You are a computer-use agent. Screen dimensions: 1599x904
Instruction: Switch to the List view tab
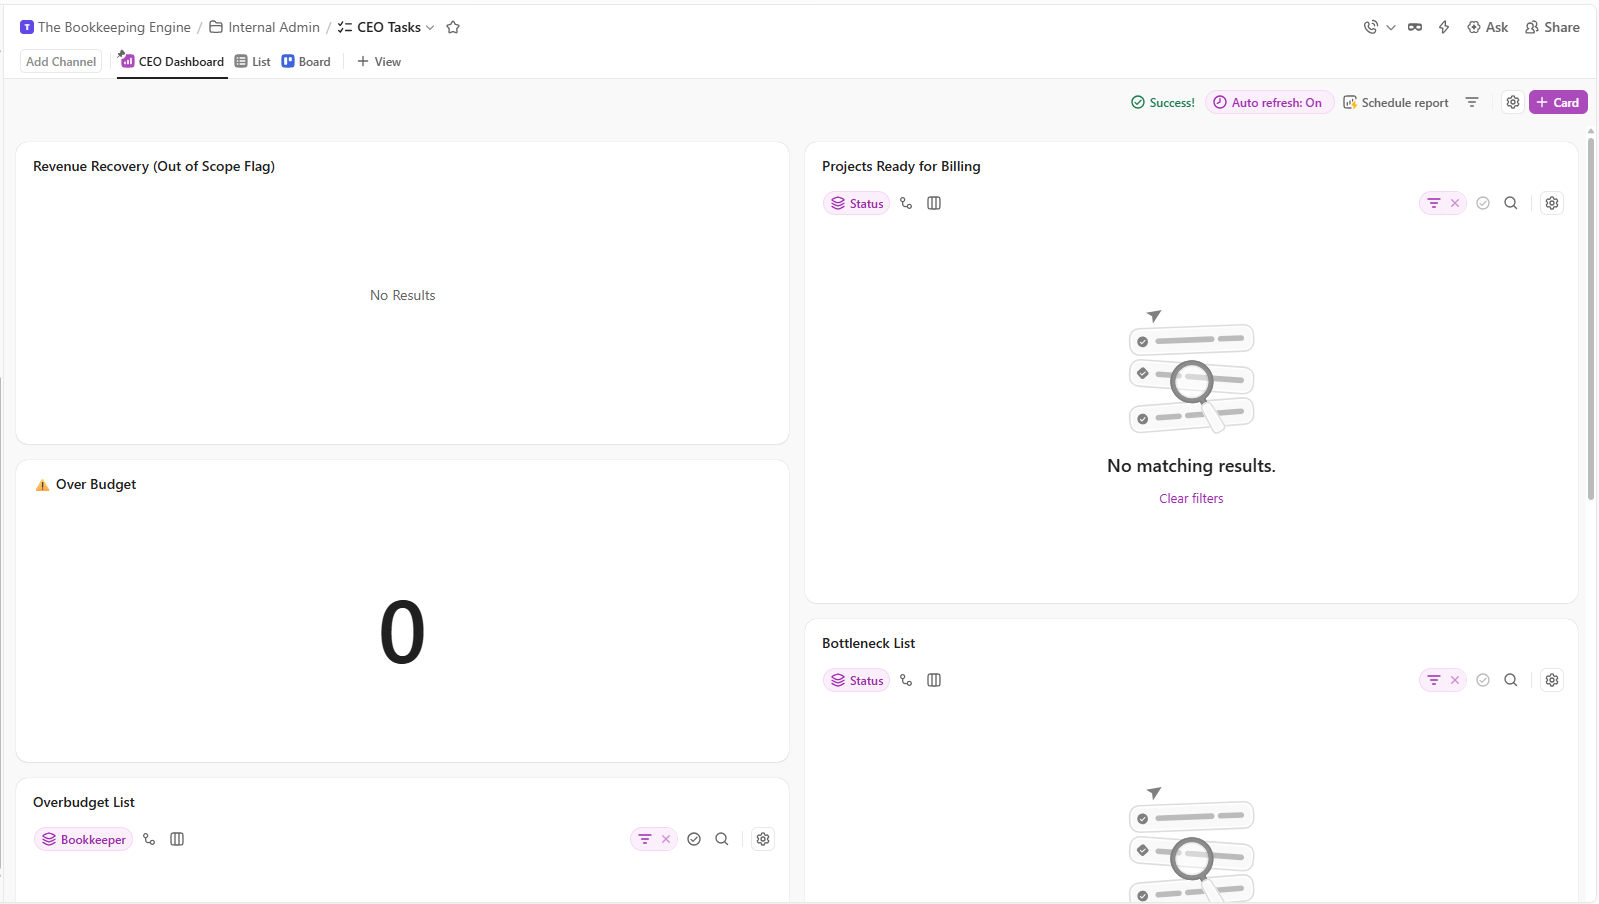[253, 61]
